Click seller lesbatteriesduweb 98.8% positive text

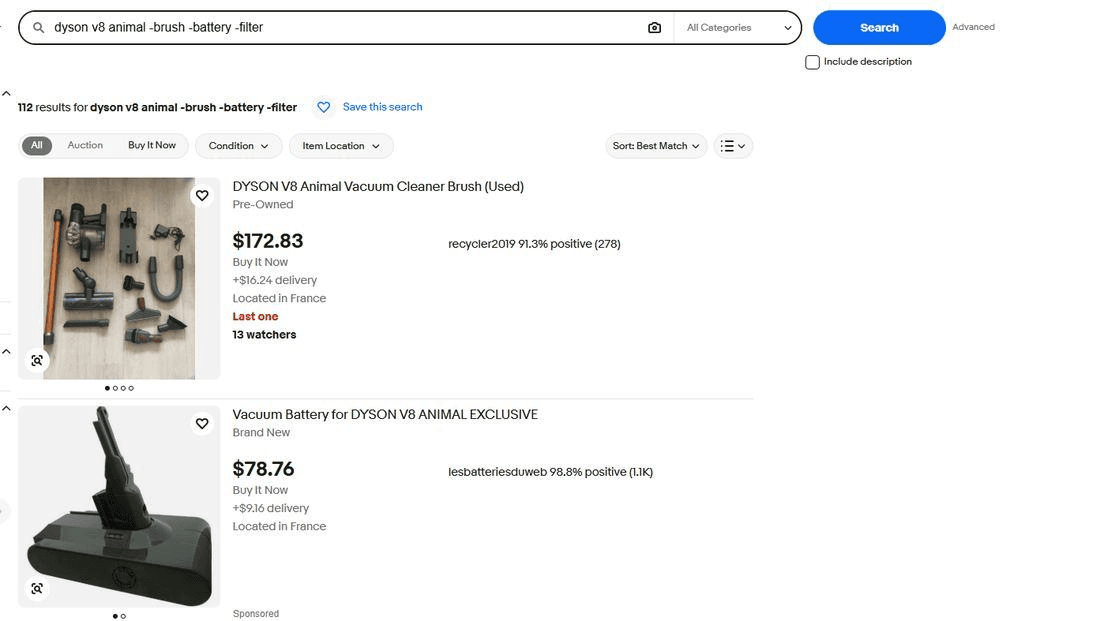[x=550, y=472]
